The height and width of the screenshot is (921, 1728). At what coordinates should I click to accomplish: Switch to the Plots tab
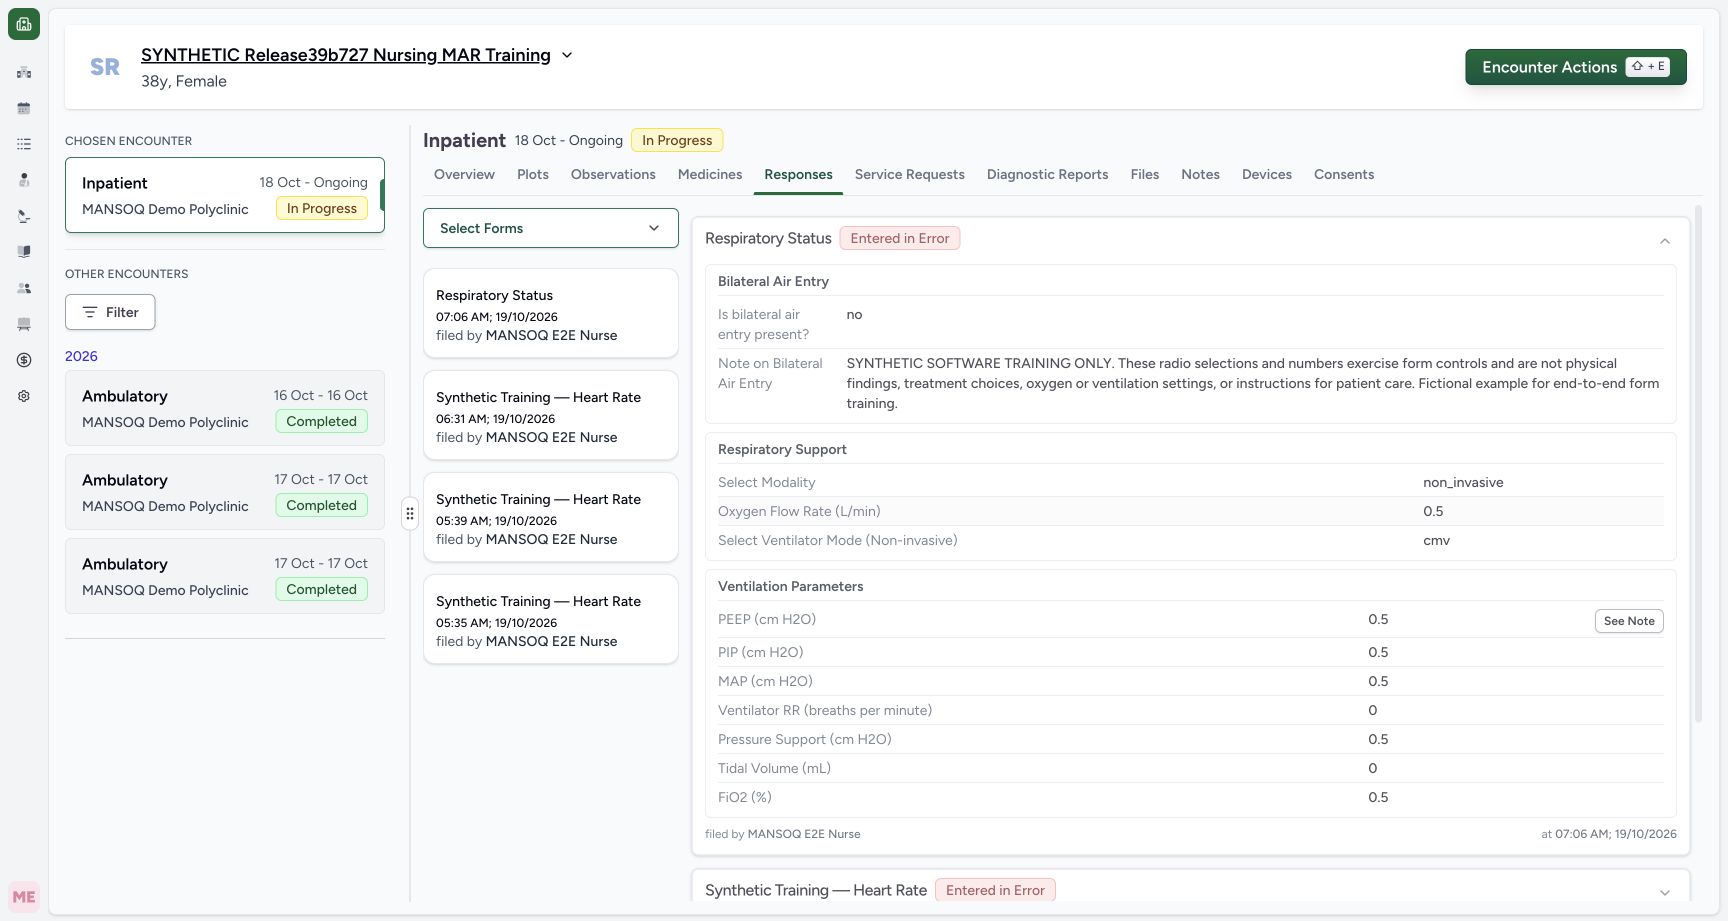point(533,174)
